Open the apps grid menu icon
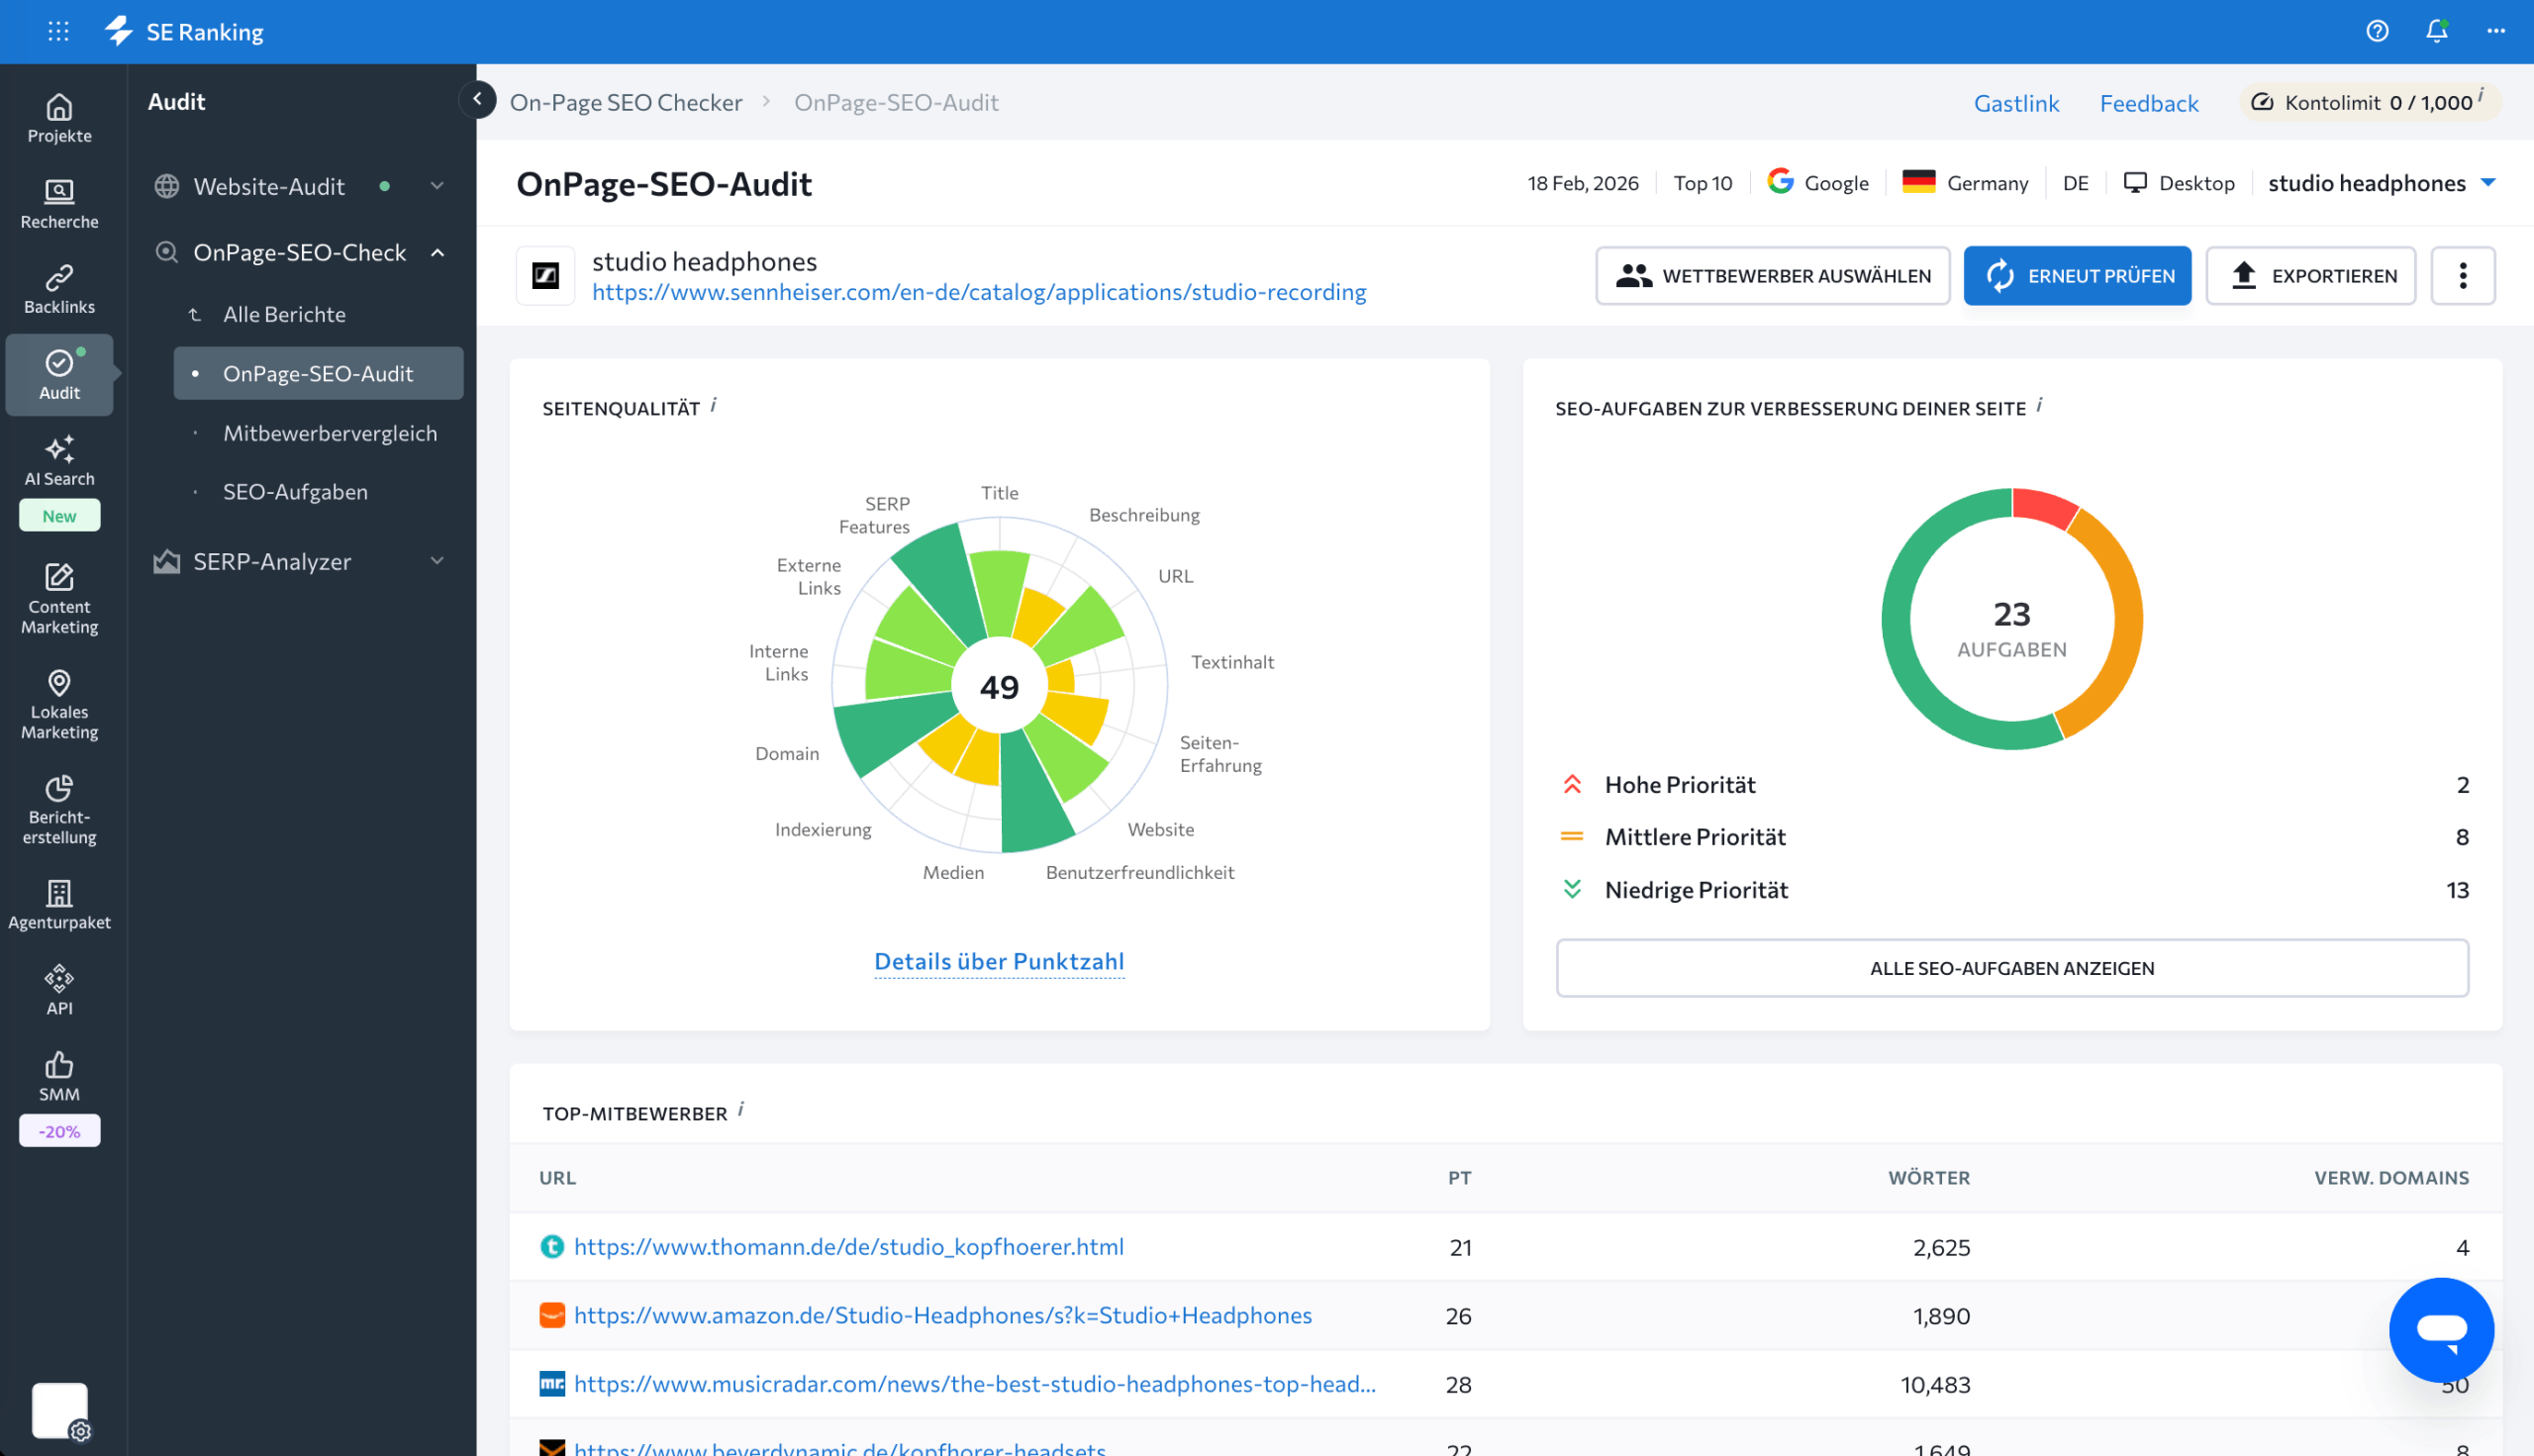 click(x=58, y=31)
